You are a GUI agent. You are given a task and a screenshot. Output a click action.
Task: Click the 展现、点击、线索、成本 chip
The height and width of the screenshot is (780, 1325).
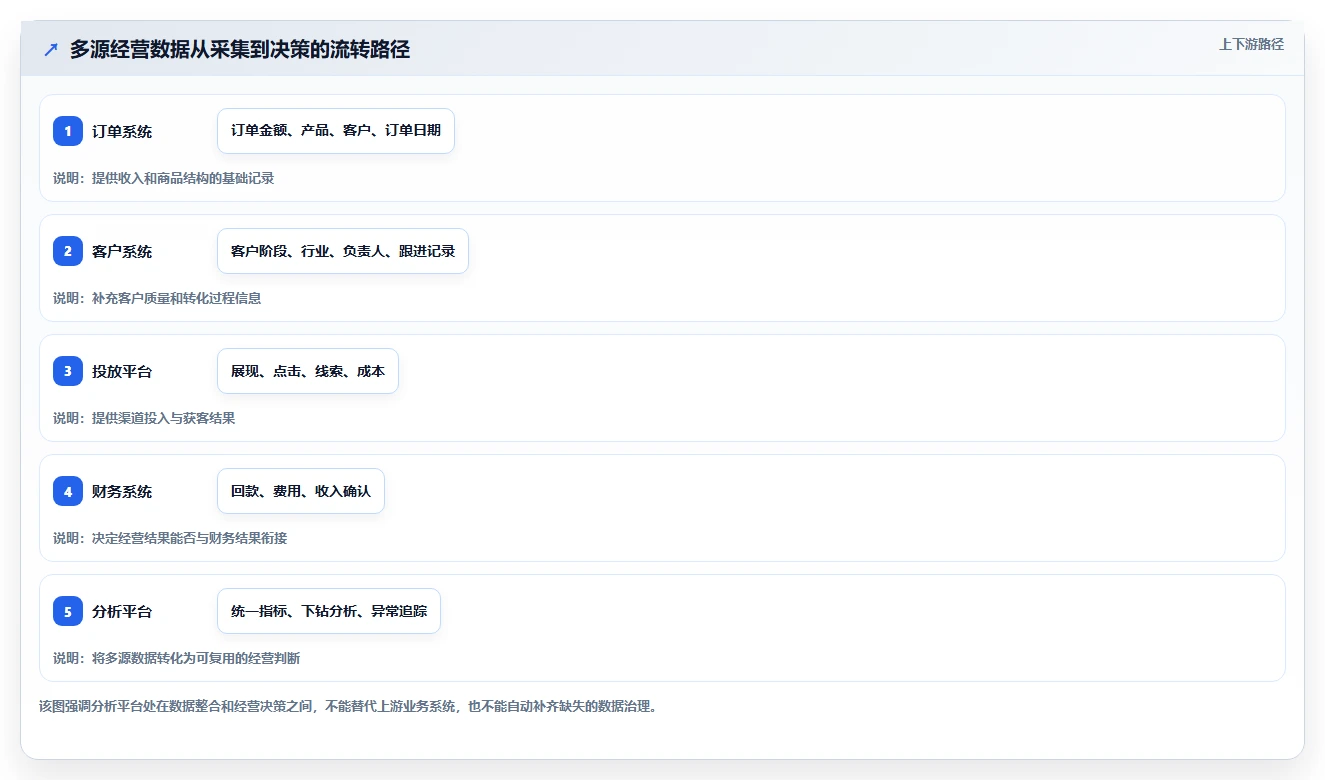[x=308, y=371]
